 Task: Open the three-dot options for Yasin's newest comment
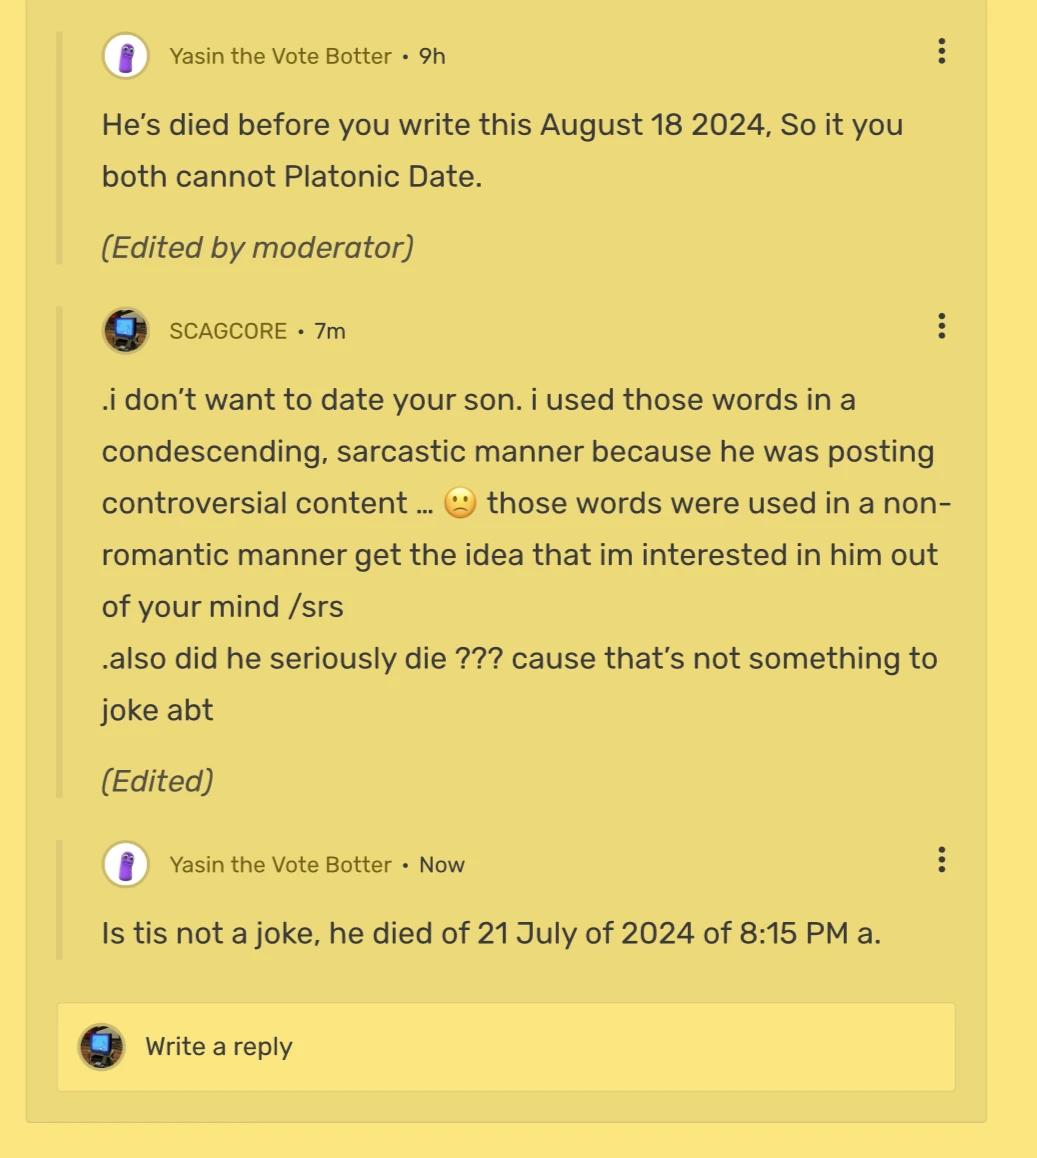pyautogui.click(x=940, y=859)
